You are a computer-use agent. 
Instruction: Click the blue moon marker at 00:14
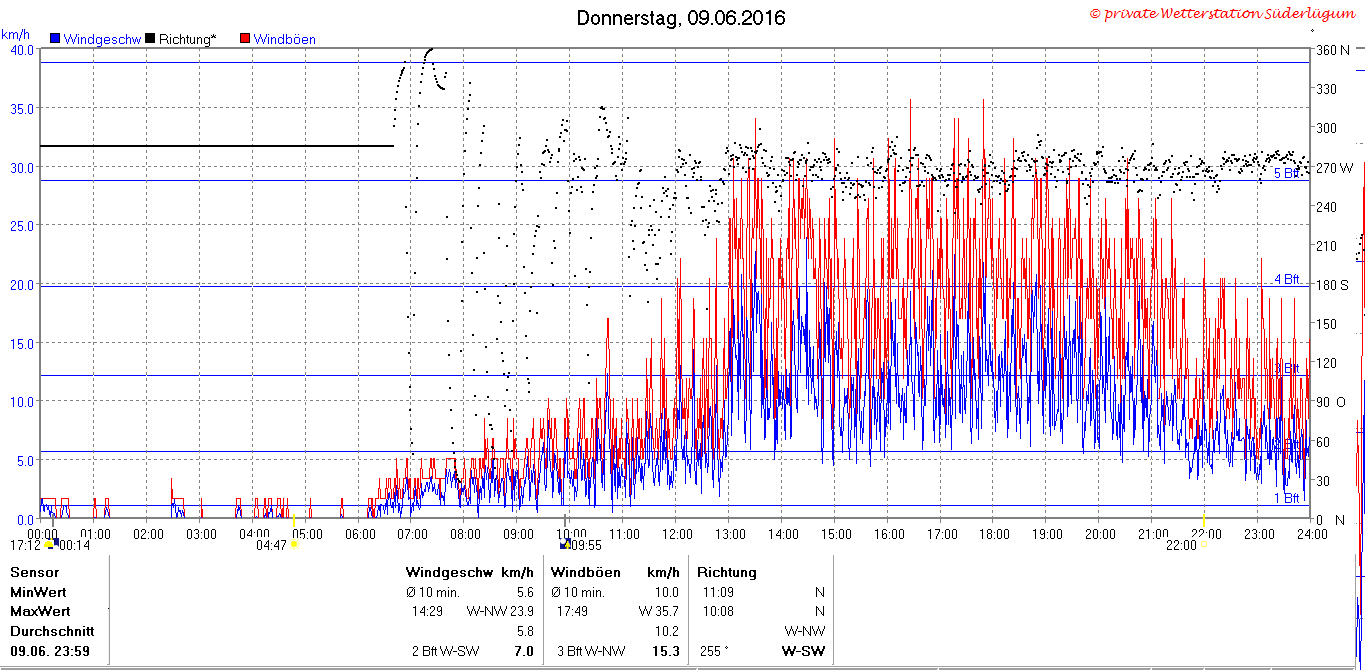click(55, 541)
